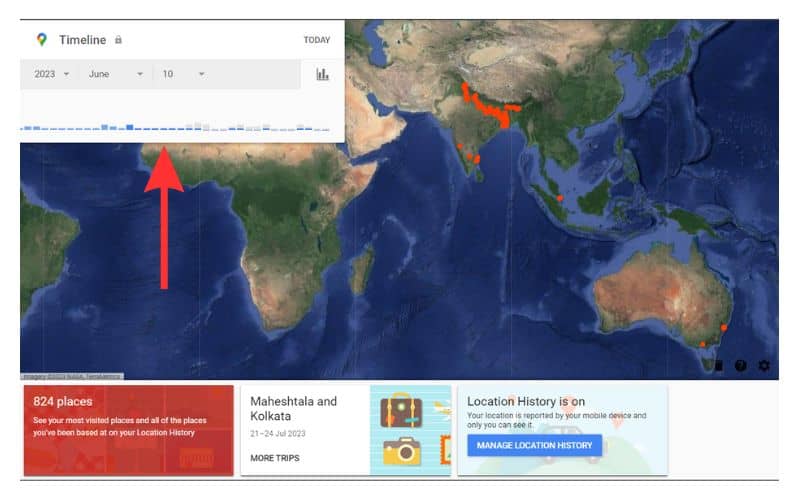Open the settings gear on map
800x500 pixels.
[x=764, y=366]
